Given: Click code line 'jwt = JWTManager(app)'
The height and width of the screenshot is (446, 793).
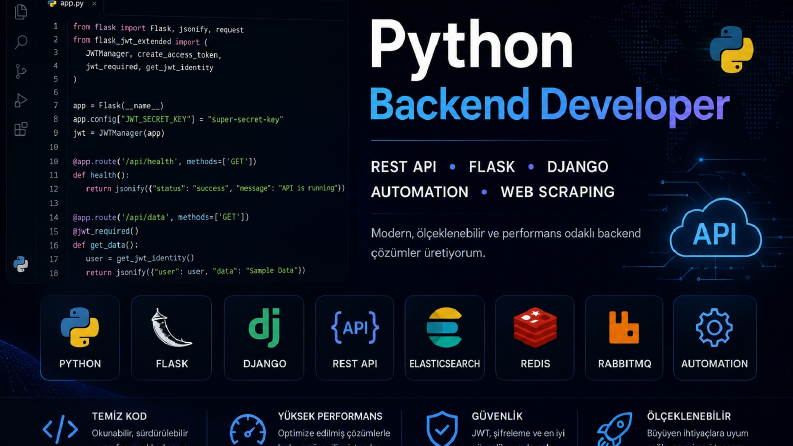Looking at the screenshot, I should pos(119,133).
